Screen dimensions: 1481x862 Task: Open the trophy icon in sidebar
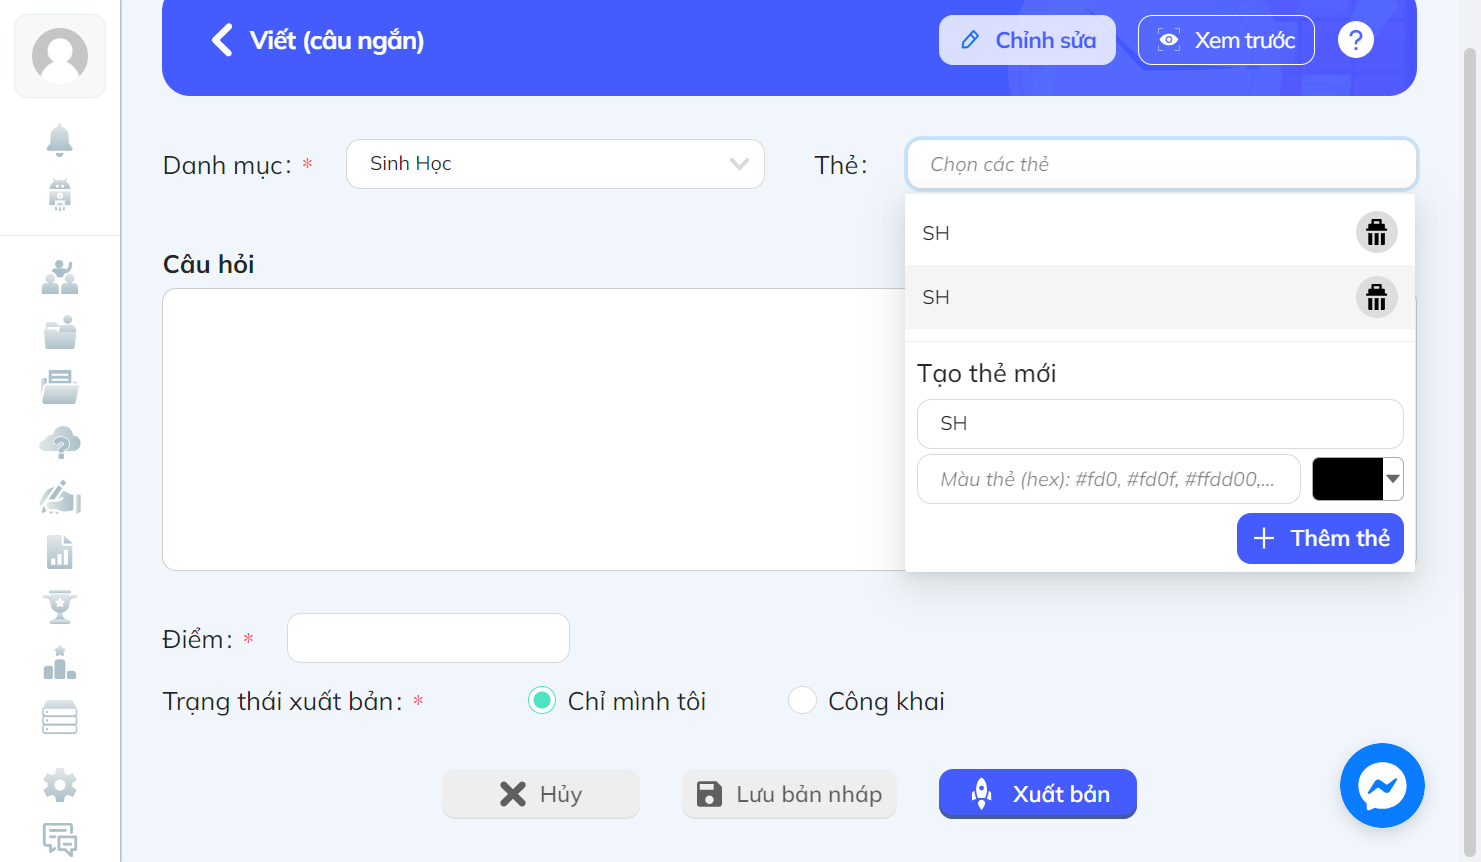60,607
